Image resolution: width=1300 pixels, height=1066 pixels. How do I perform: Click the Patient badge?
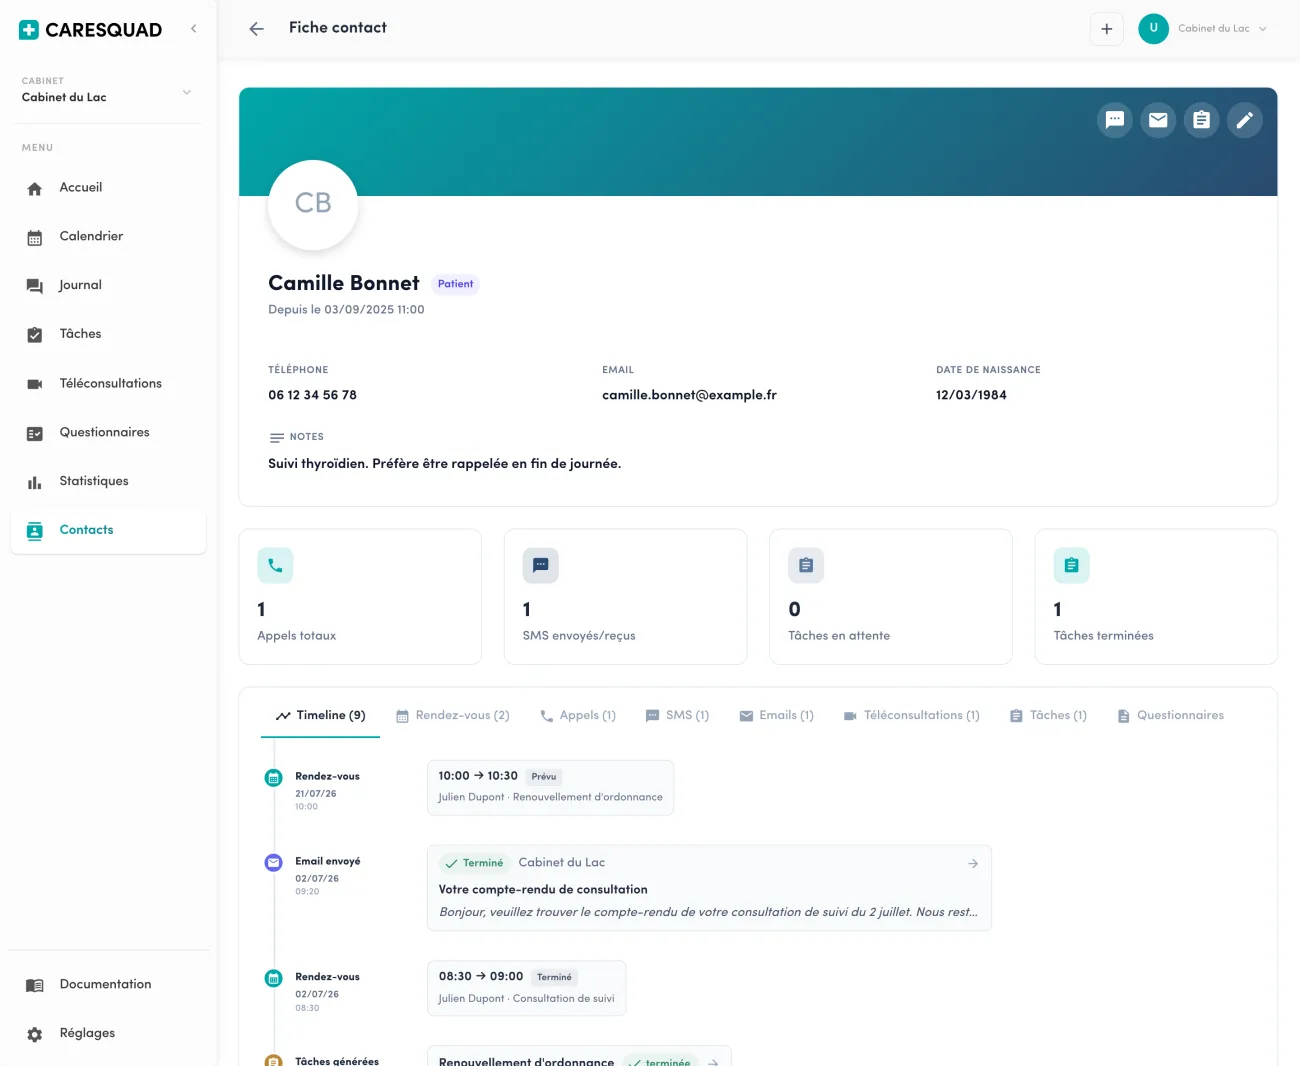[x=455, y=284]
